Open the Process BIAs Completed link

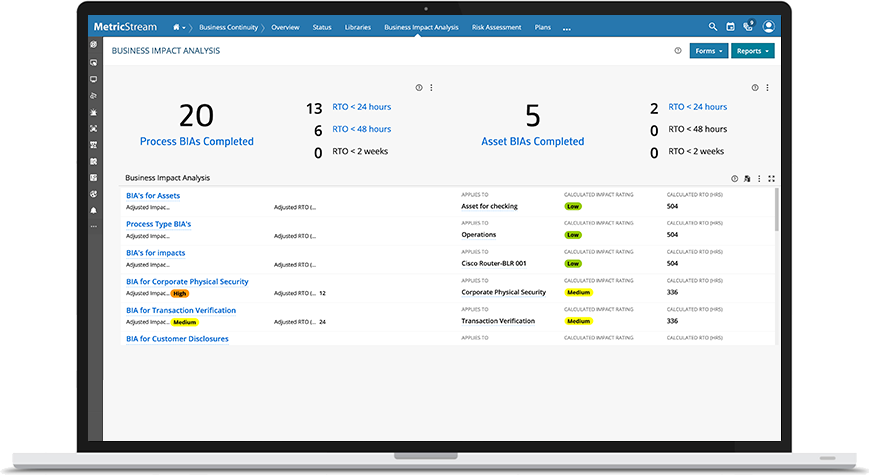(x=196, y=142)
